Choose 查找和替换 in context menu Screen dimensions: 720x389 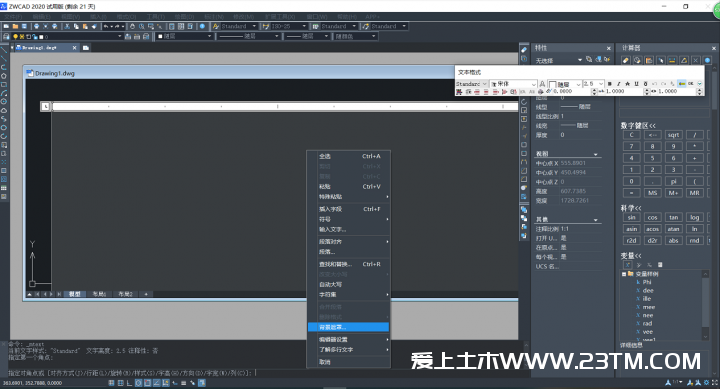349,264
